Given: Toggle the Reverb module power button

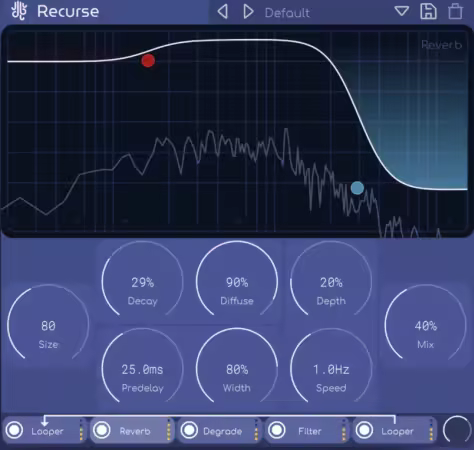Looking at the screenshot, I should point(102,430).
